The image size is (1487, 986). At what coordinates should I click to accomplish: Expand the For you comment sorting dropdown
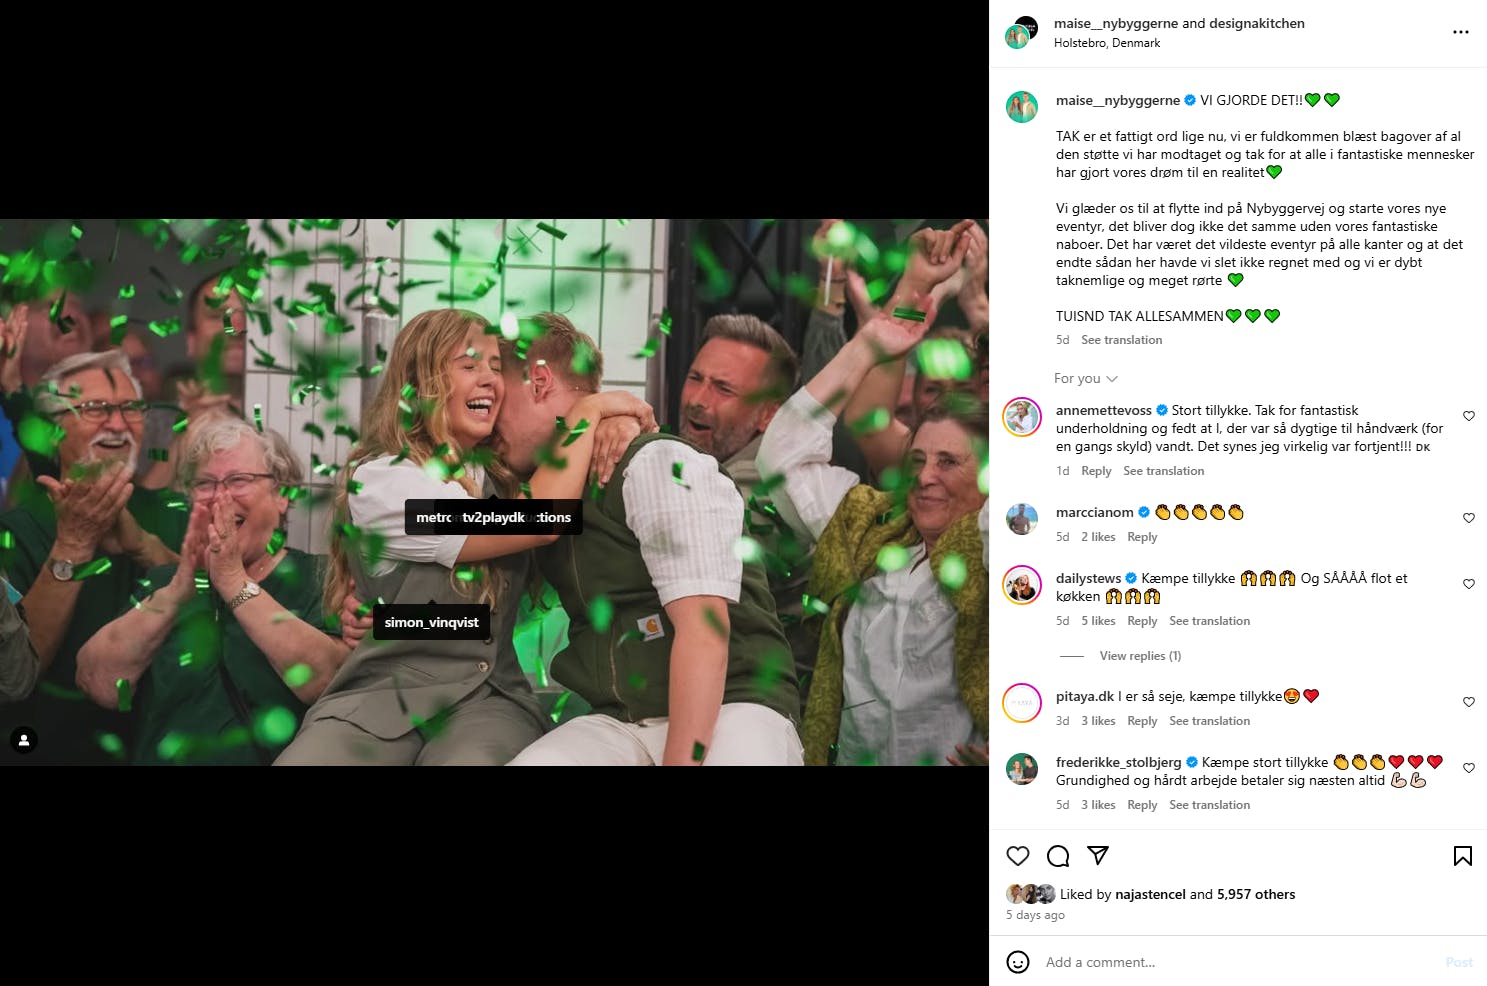pyautogui.click(x=1086, y=378)
